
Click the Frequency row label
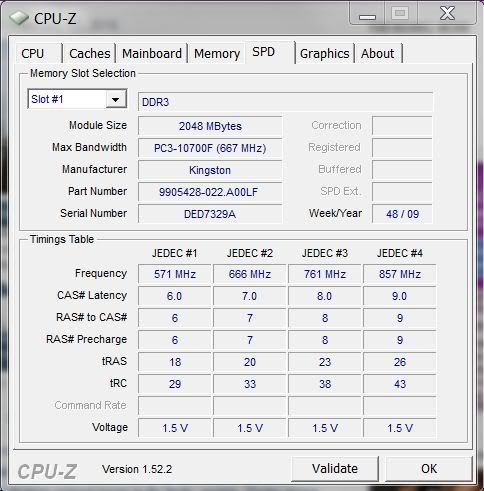point(101,273)
